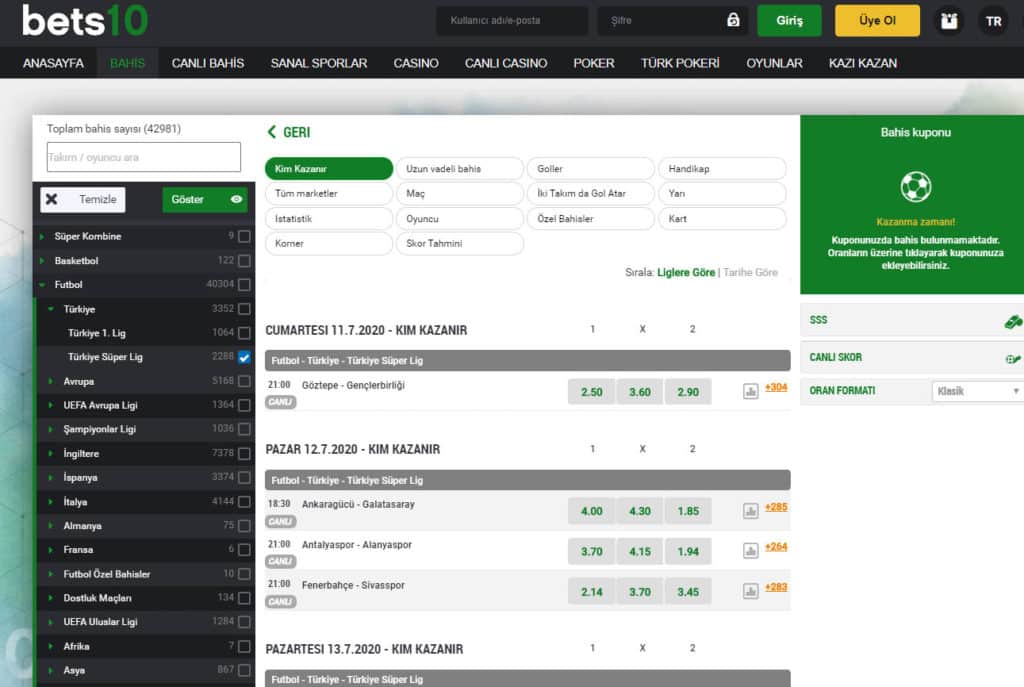Viewport: 1024px width, 687px height.
Task: Click the team/player search field
Action: pos(144,157)
